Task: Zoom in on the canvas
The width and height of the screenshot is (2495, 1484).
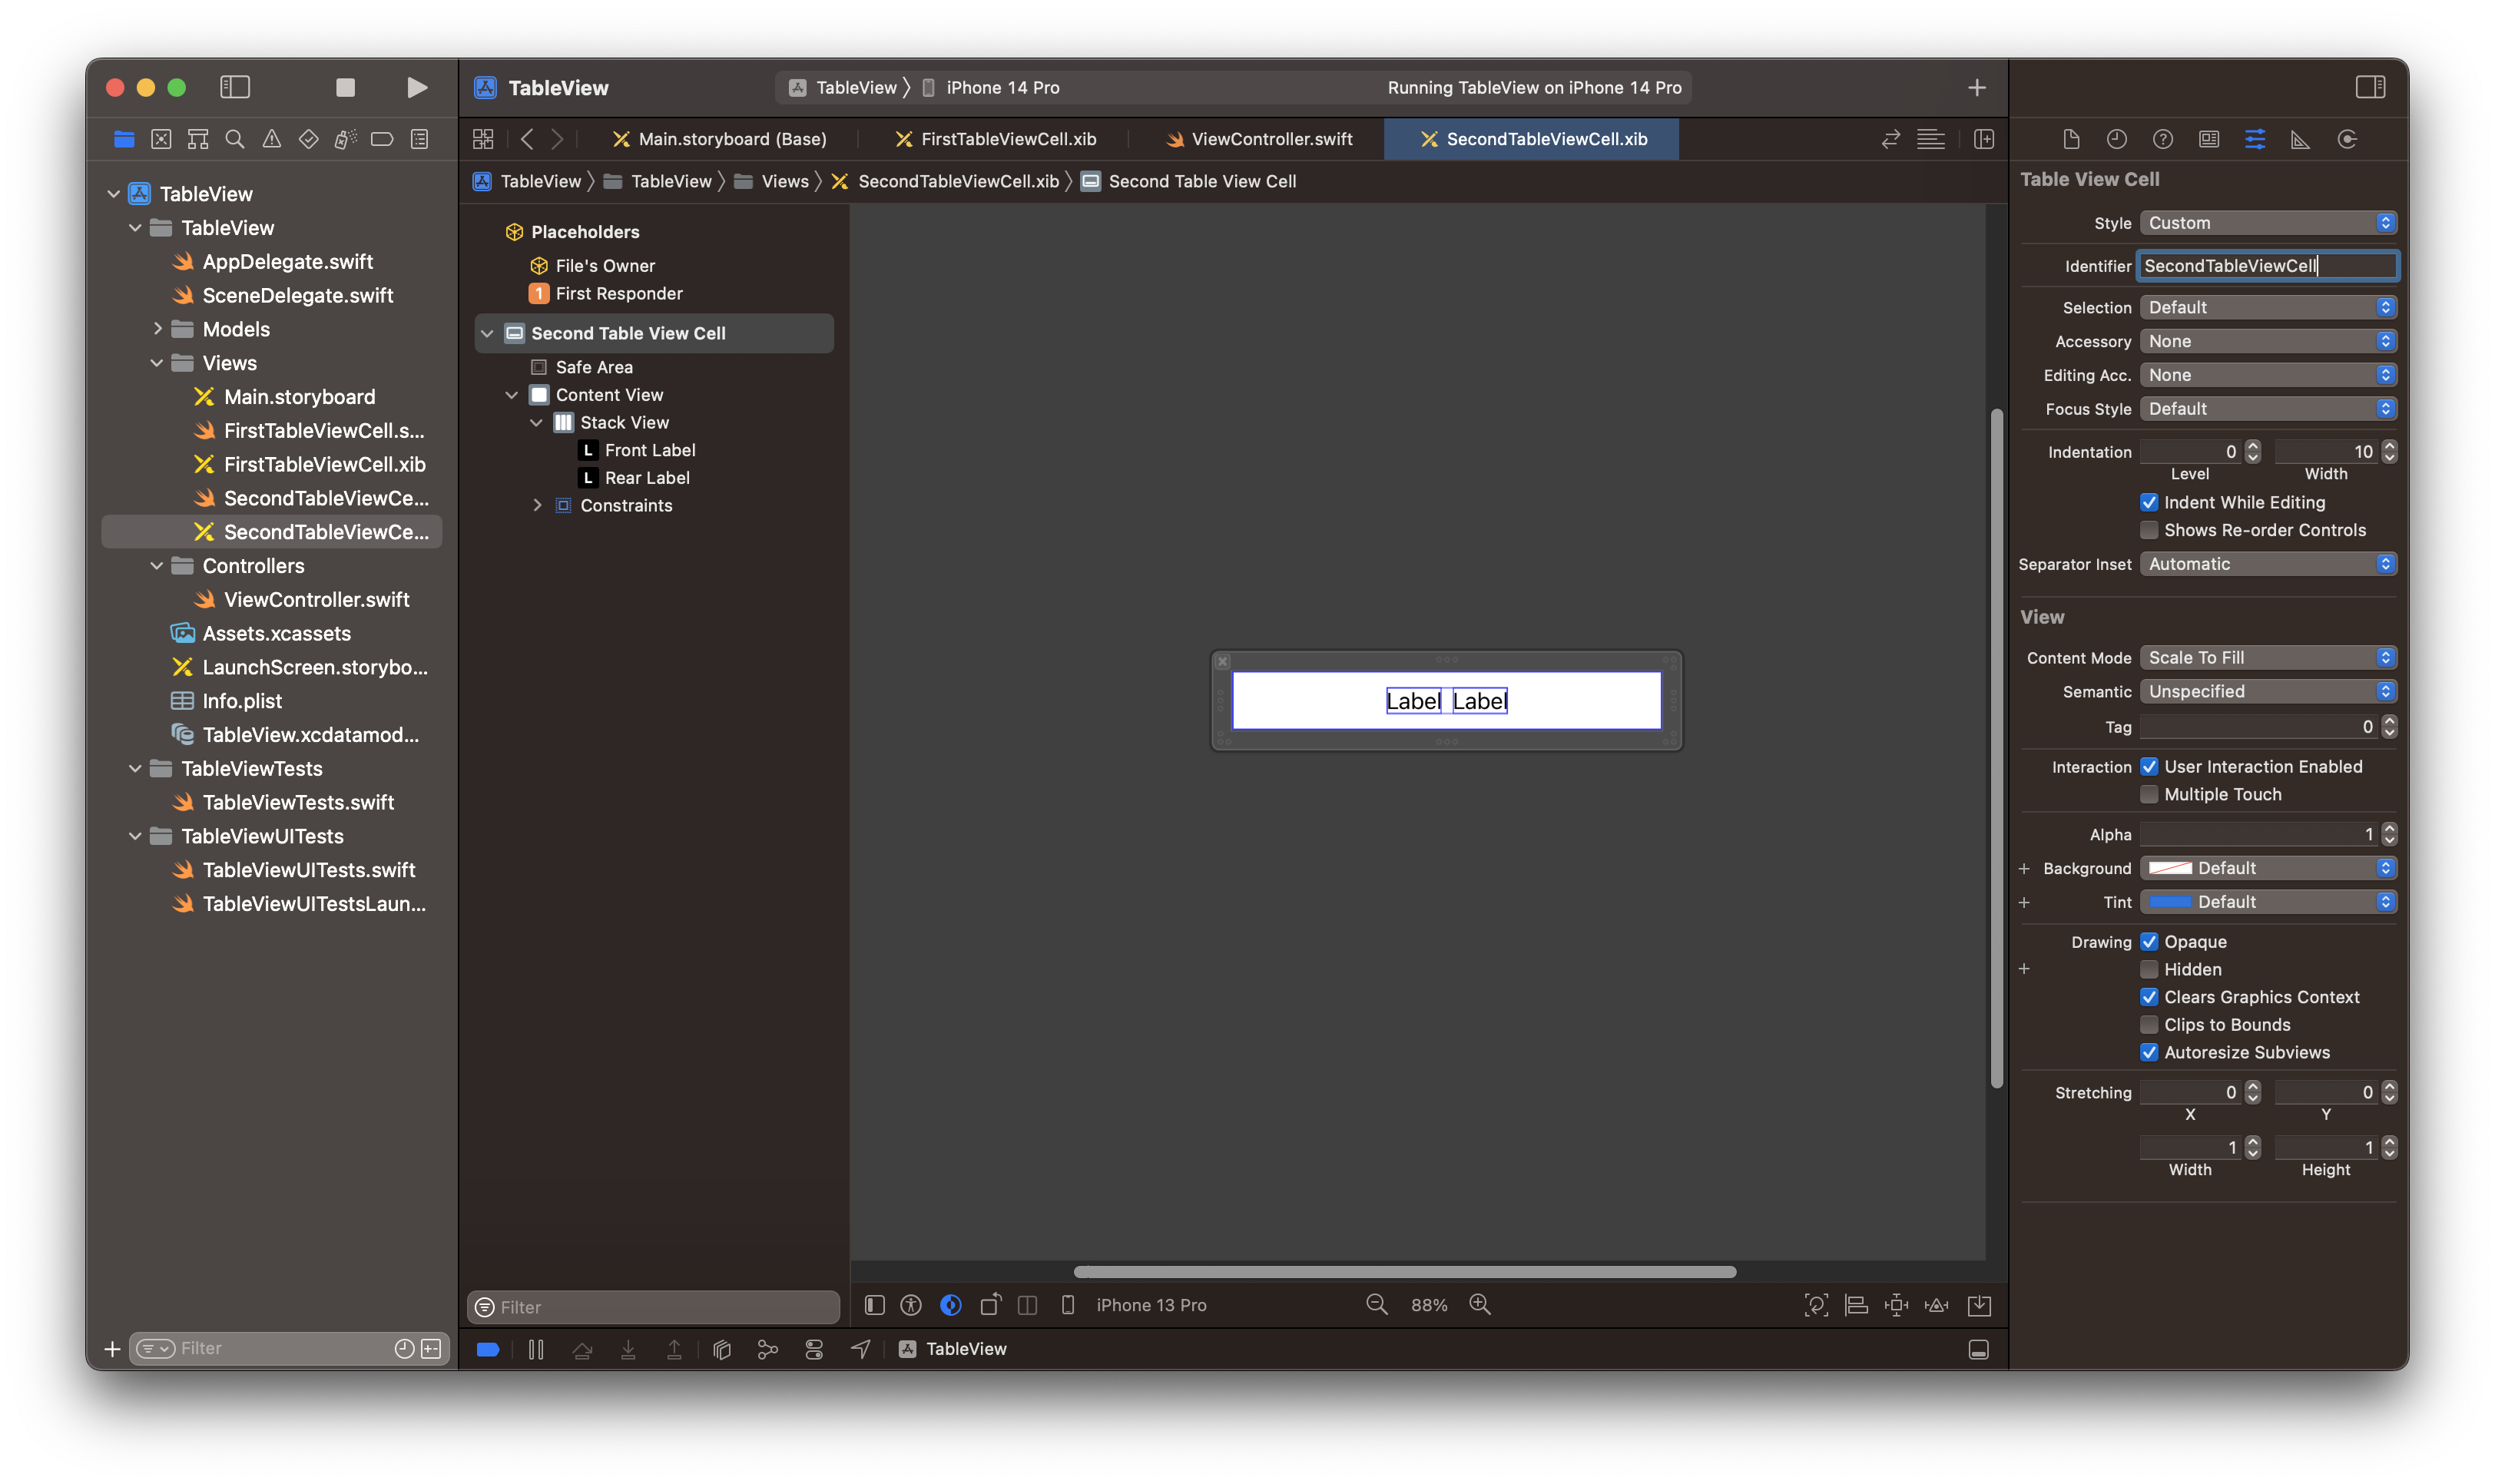Action: [x=1480, y=1305]
